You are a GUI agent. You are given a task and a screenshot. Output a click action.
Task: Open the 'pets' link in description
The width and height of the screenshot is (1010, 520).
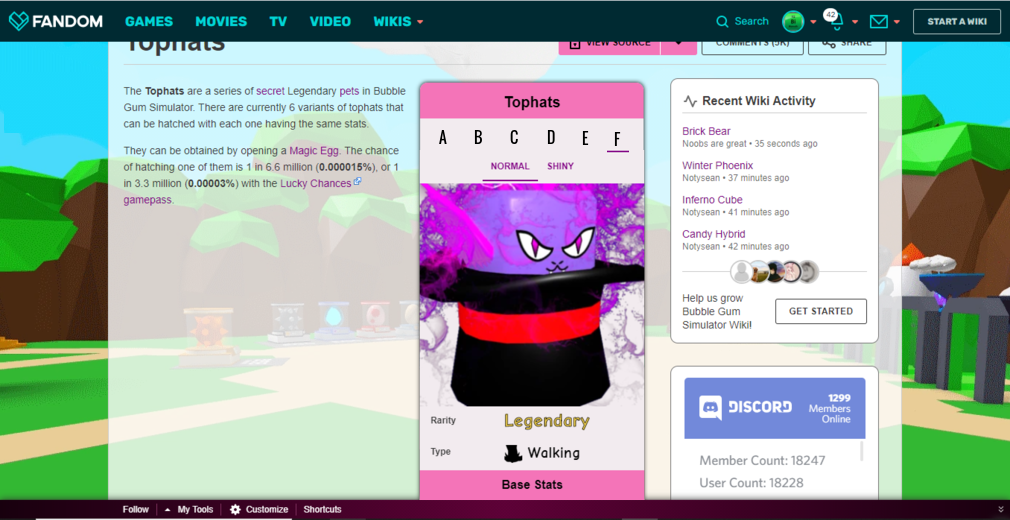(348, 91)
